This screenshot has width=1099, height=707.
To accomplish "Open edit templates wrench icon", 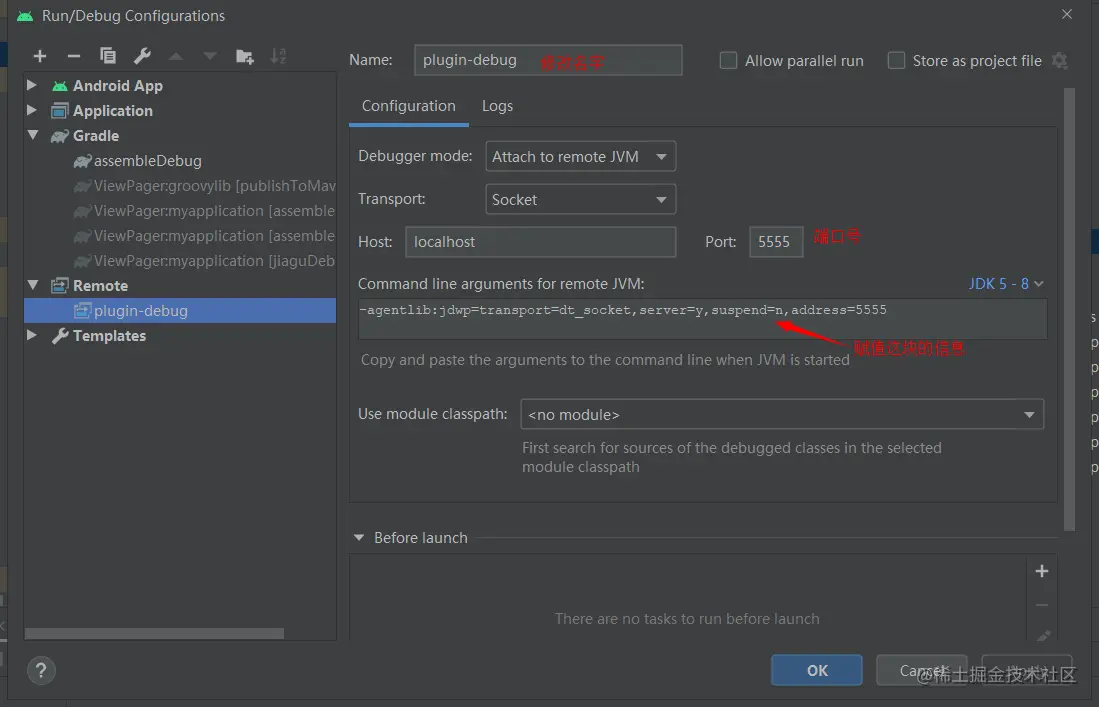I will 142,56.
